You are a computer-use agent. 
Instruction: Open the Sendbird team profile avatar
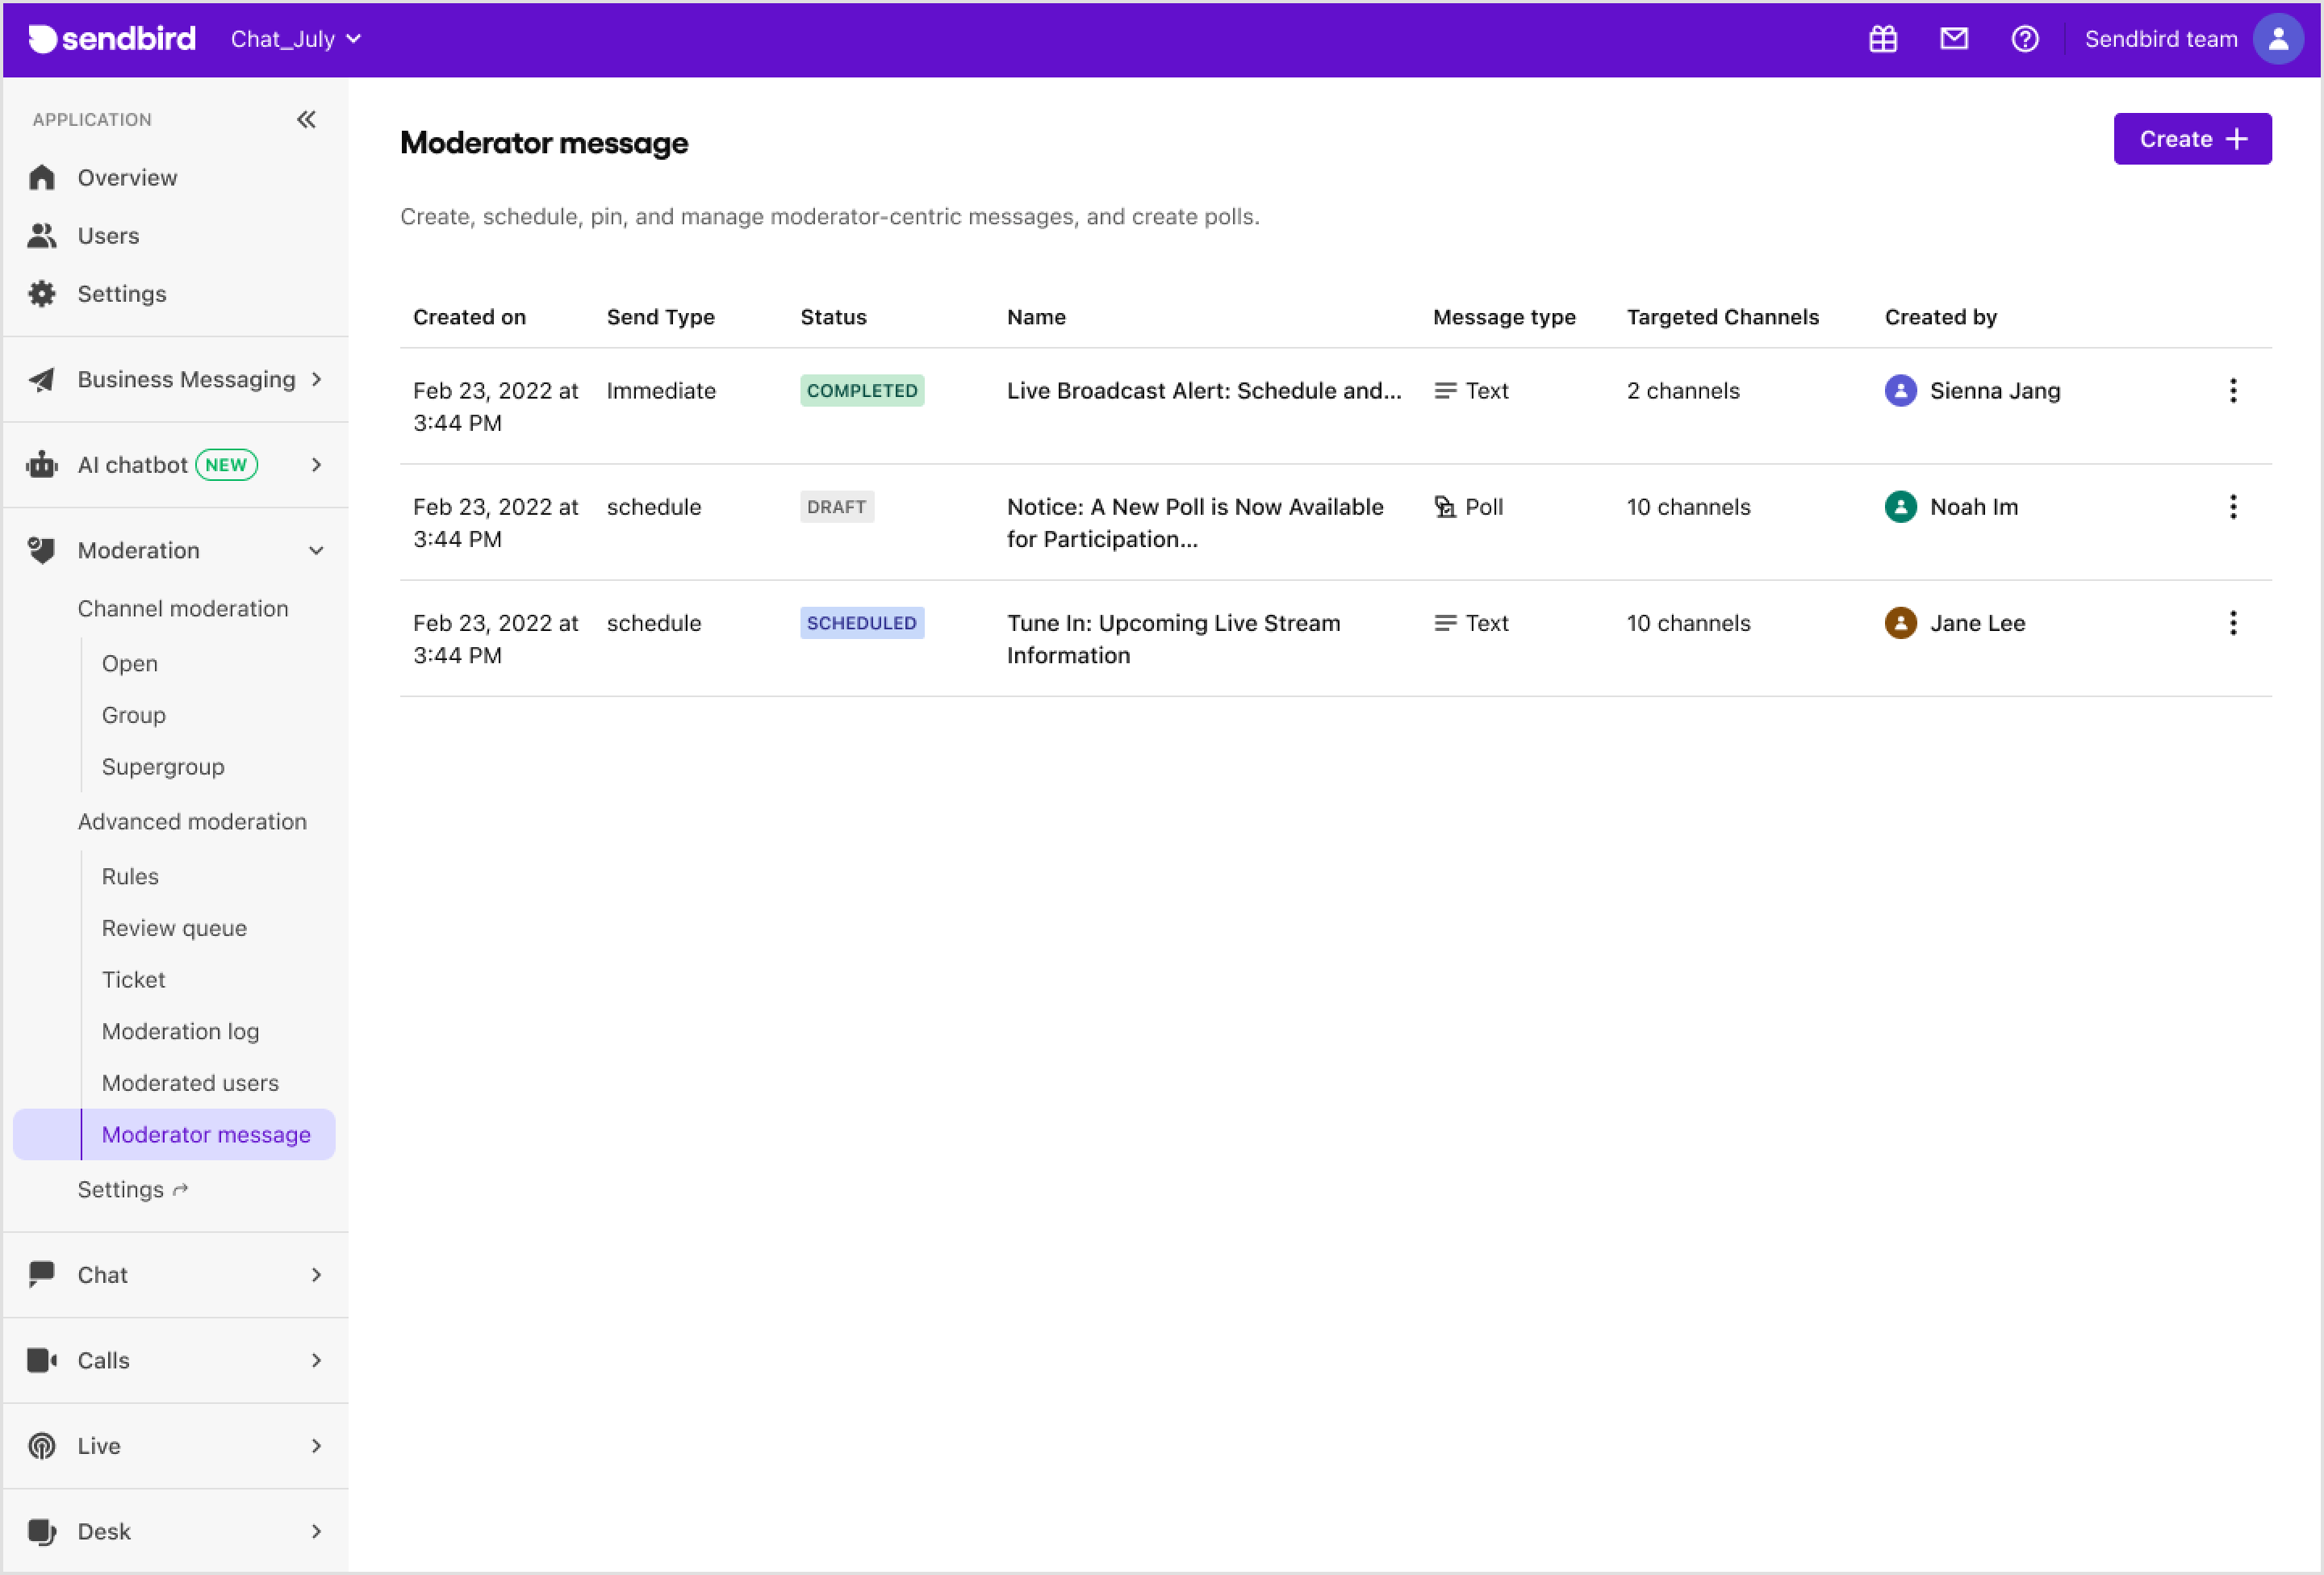(x=2278, y=39)
